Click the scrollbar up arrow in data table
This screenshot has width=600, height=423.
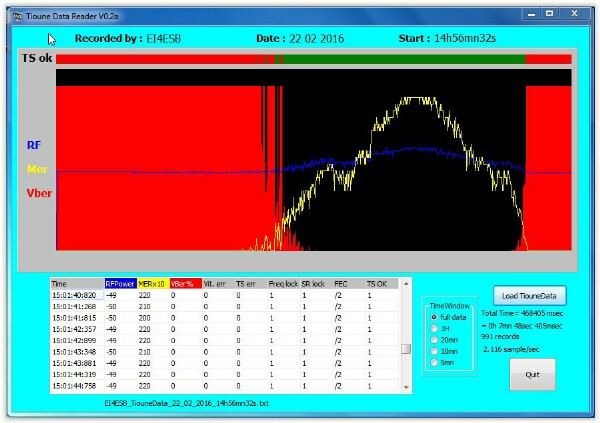click(x=406, y=283)
